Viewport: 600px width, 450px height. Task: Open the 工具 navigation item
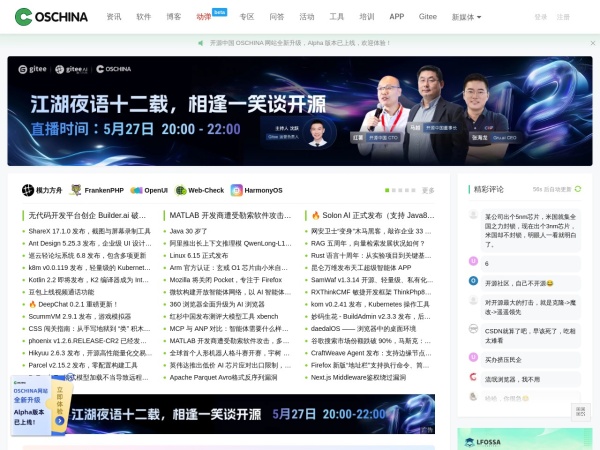pos(336,17)
